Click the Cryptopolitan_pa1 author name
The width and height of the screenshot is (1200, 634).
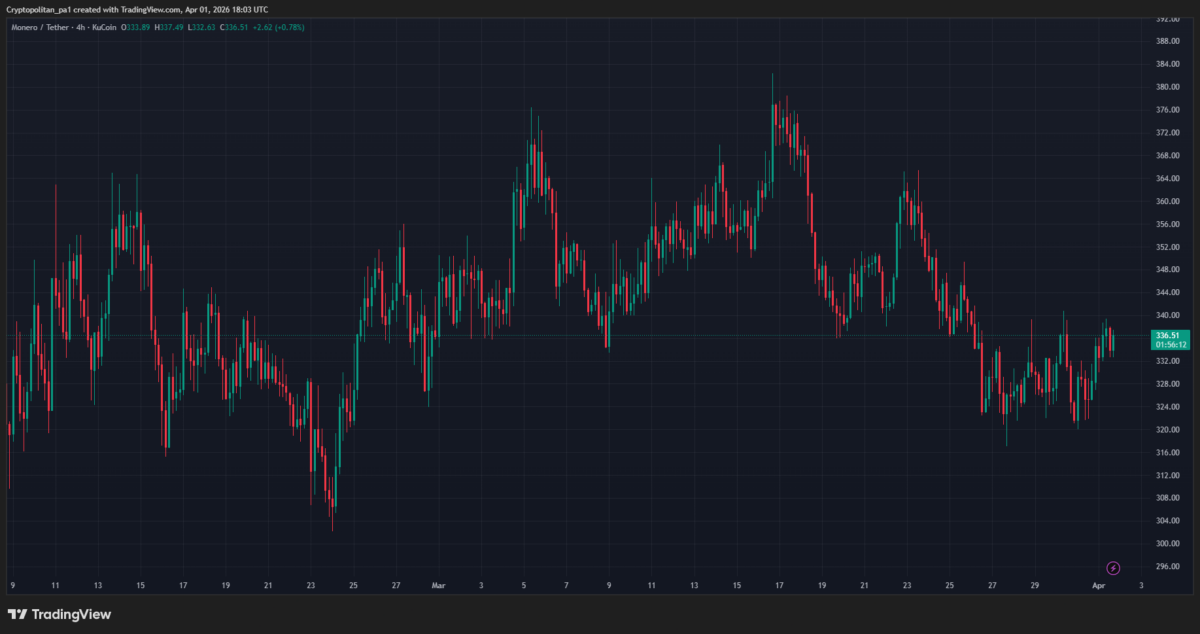tap(42, 9)
